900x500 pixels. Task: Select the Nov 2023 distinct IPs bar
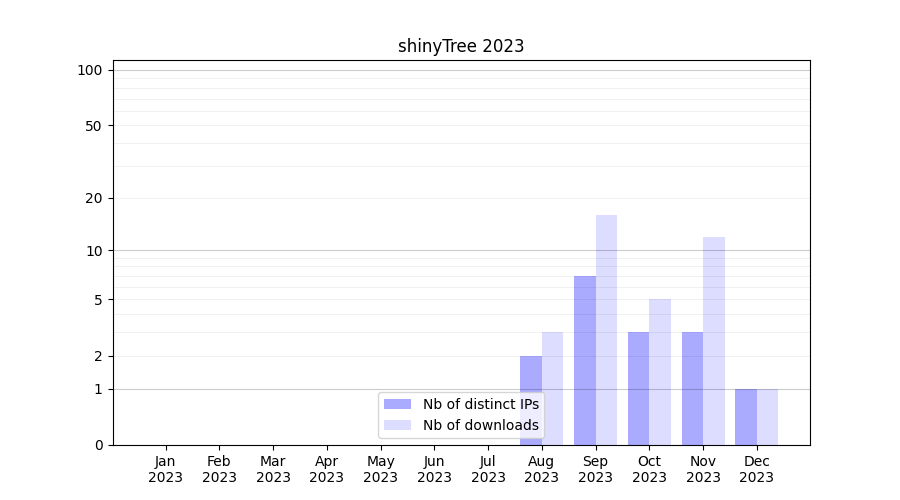pyautogui.click(x=692, y=388)
